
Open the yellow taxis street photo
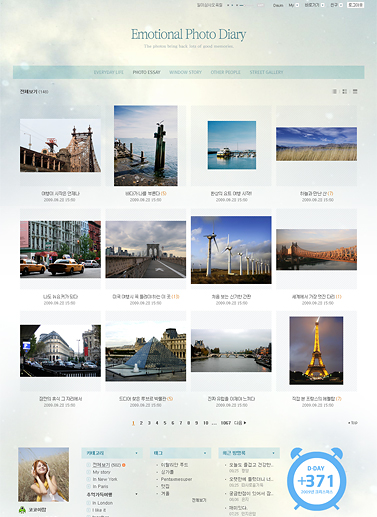tap(60, 249)
